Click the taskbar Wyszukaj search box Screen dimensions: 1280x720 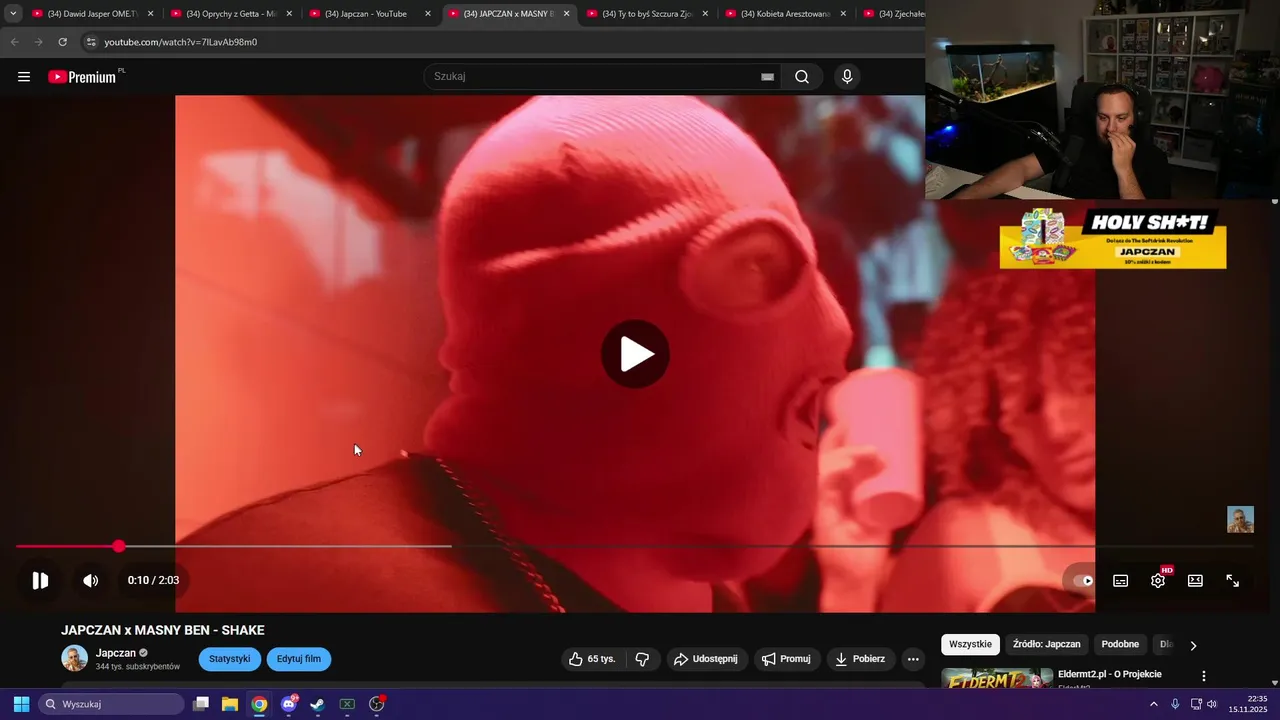point(112,704)
